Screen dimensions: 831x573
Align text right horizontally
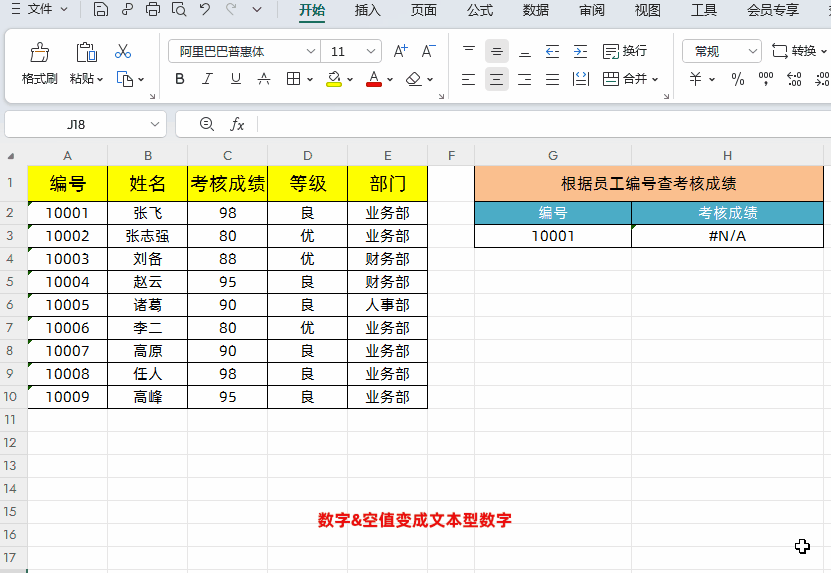pos(525,79)
